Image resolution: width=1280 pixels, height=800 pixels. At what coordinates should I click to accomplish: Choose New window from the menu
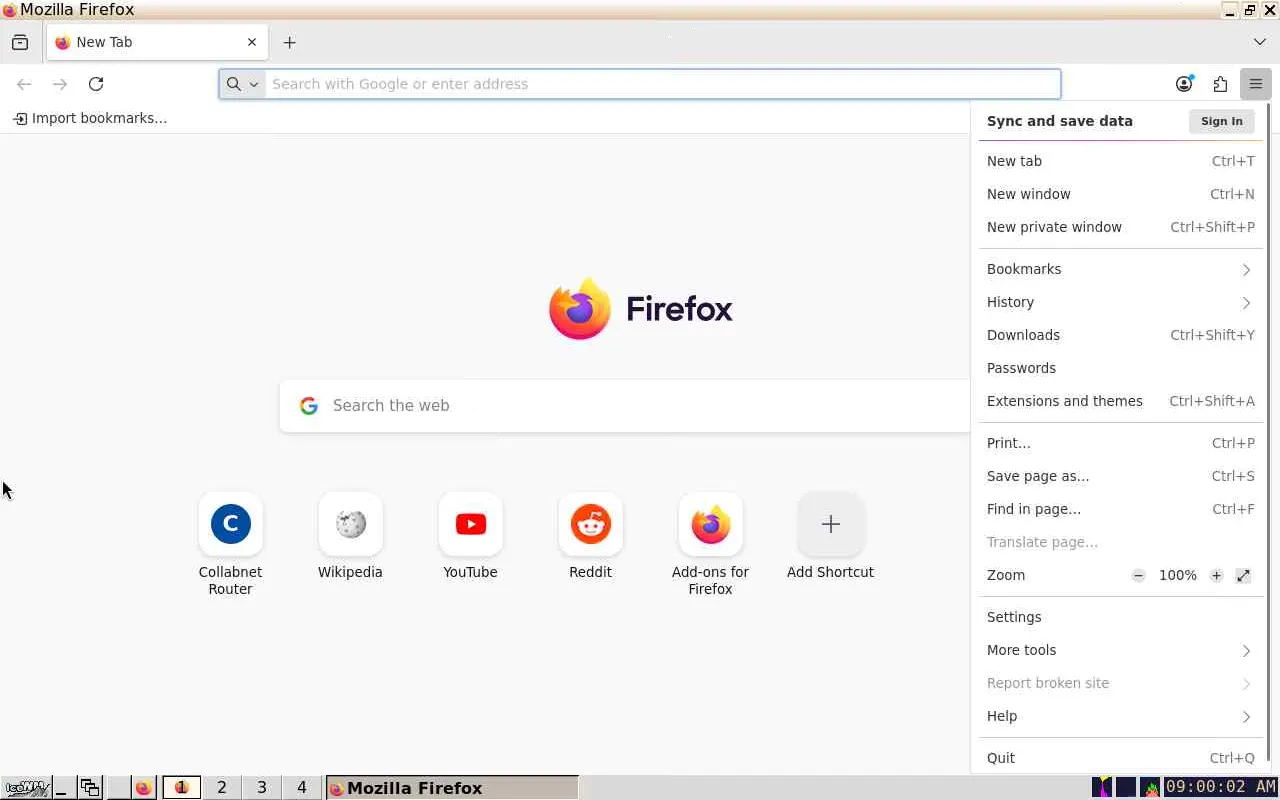(x=1120, y=194)
